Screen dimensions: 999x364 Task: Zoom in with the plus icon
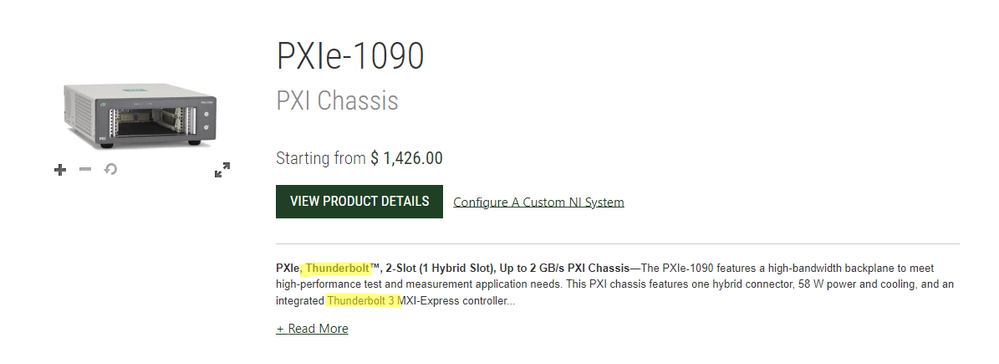(60, 170)
